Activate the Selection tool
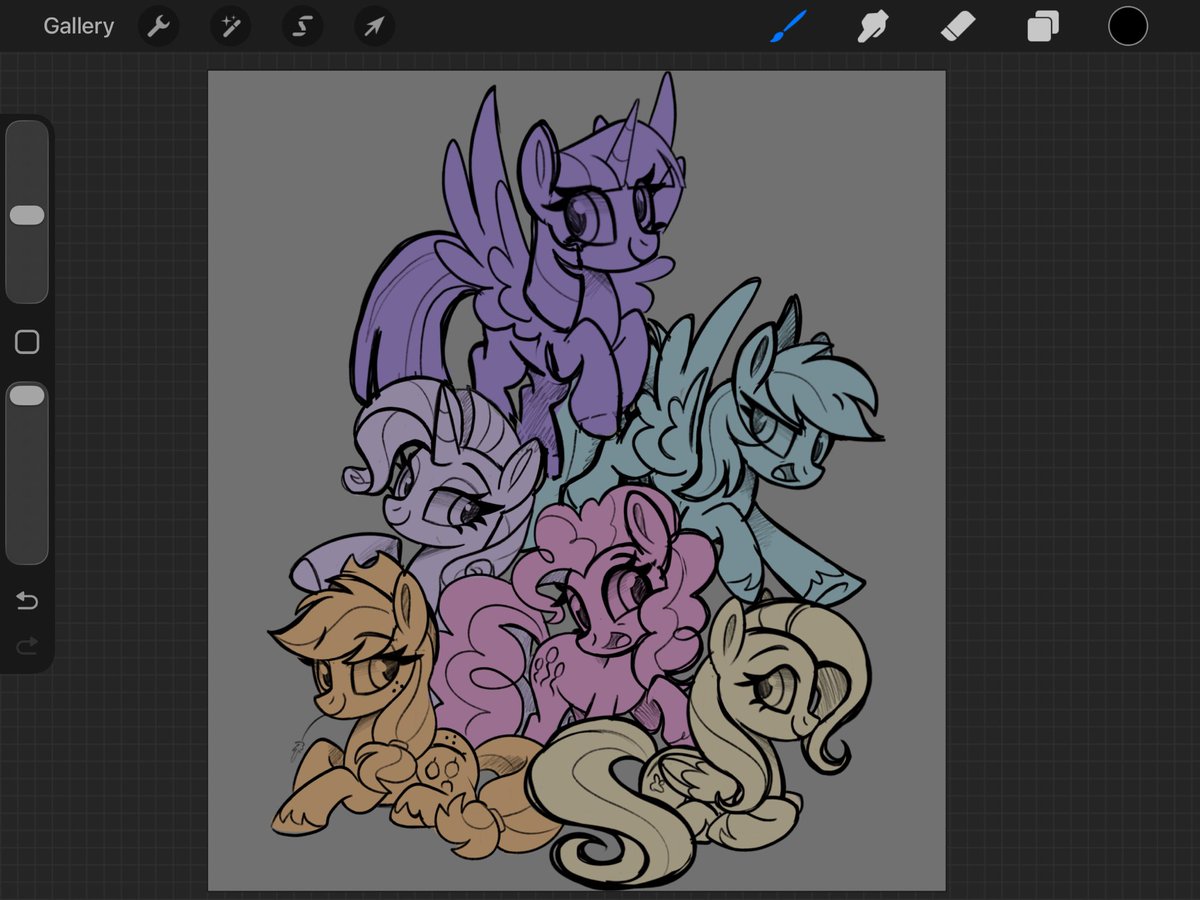The image size is (1200, 900). click(x=302, y=26)
